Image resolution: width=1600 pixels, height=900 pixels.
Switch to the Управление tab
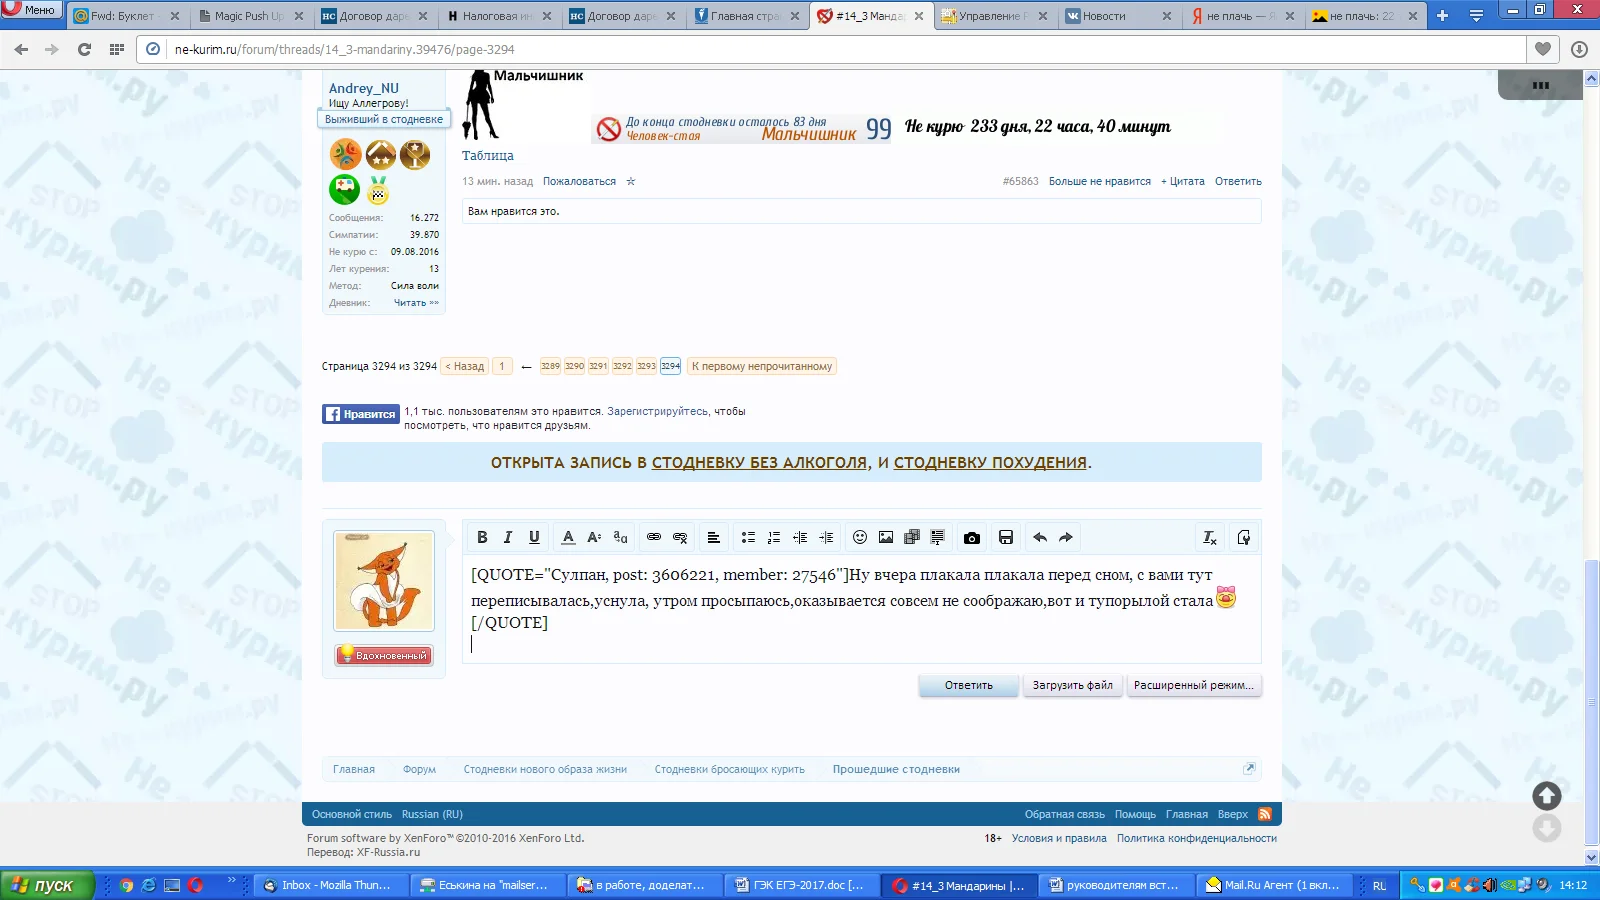[x=994, y=16]
